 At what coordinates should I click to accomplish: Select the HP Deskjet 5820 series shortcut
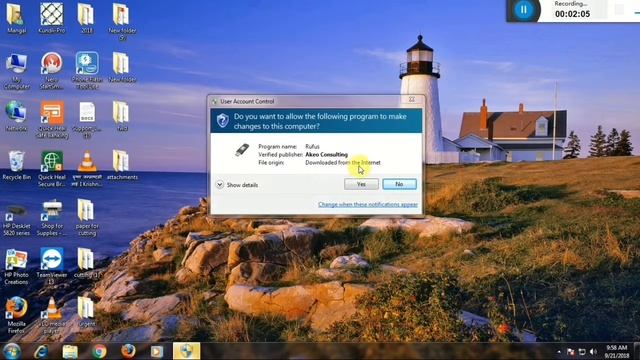[16, 220]
